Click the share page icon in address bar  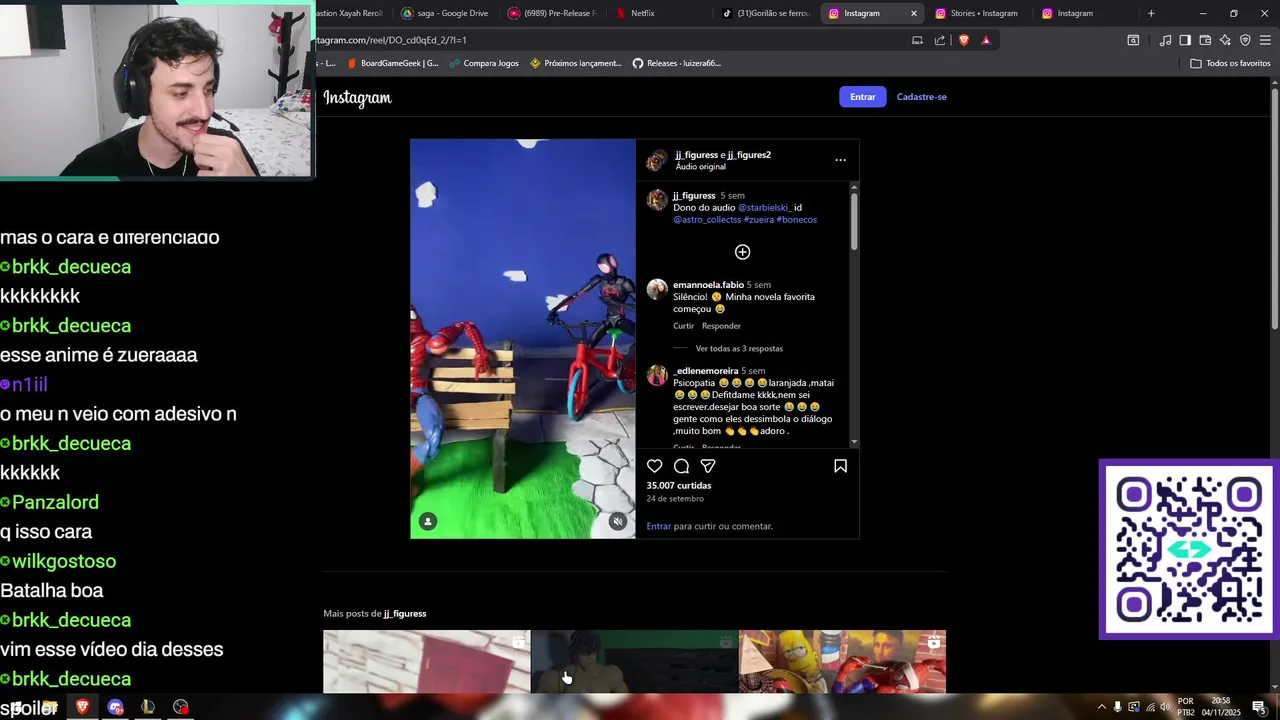(x=940, y=40)
